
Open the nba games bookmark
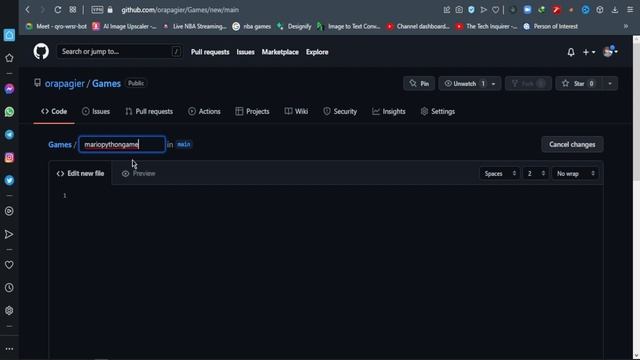(x=251, y=27)
